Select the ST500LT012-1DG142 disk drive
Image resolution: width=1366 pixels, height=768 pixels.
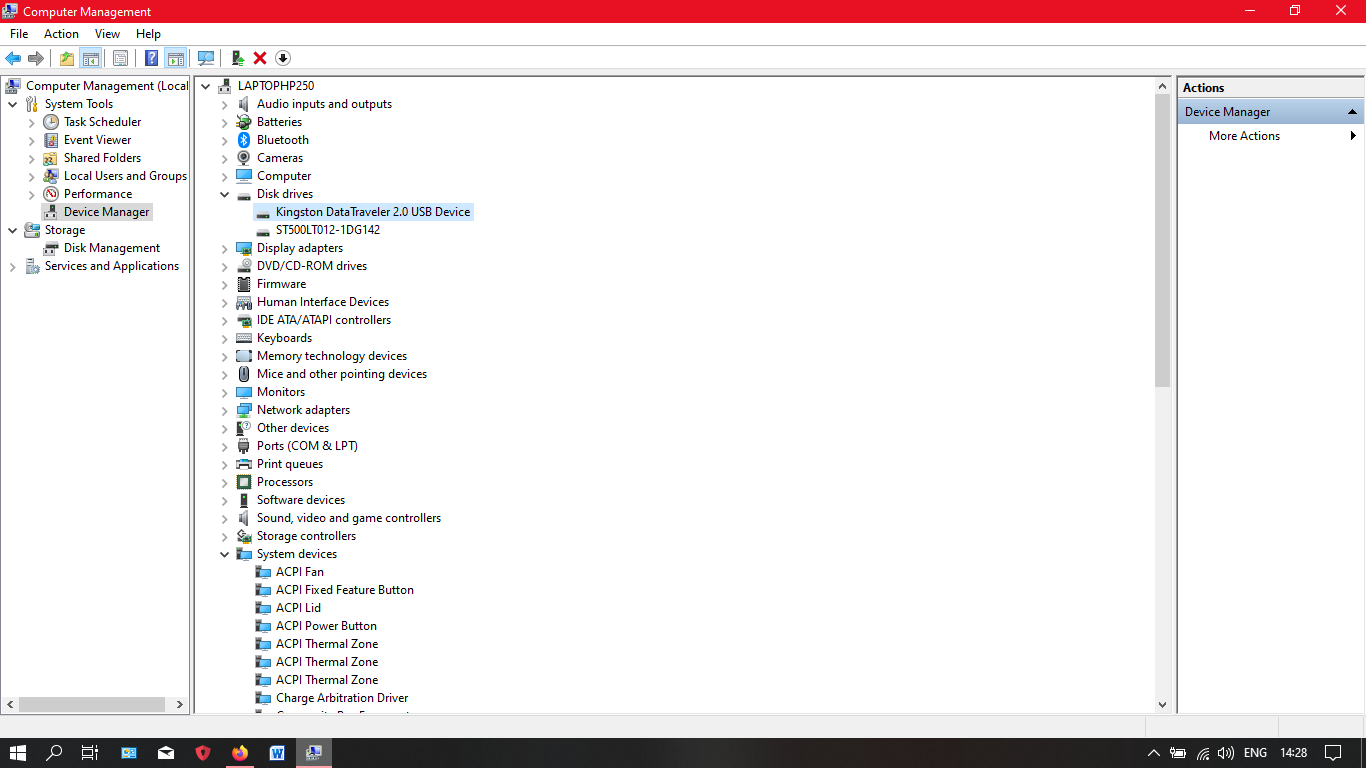click(x=328, y=230)
